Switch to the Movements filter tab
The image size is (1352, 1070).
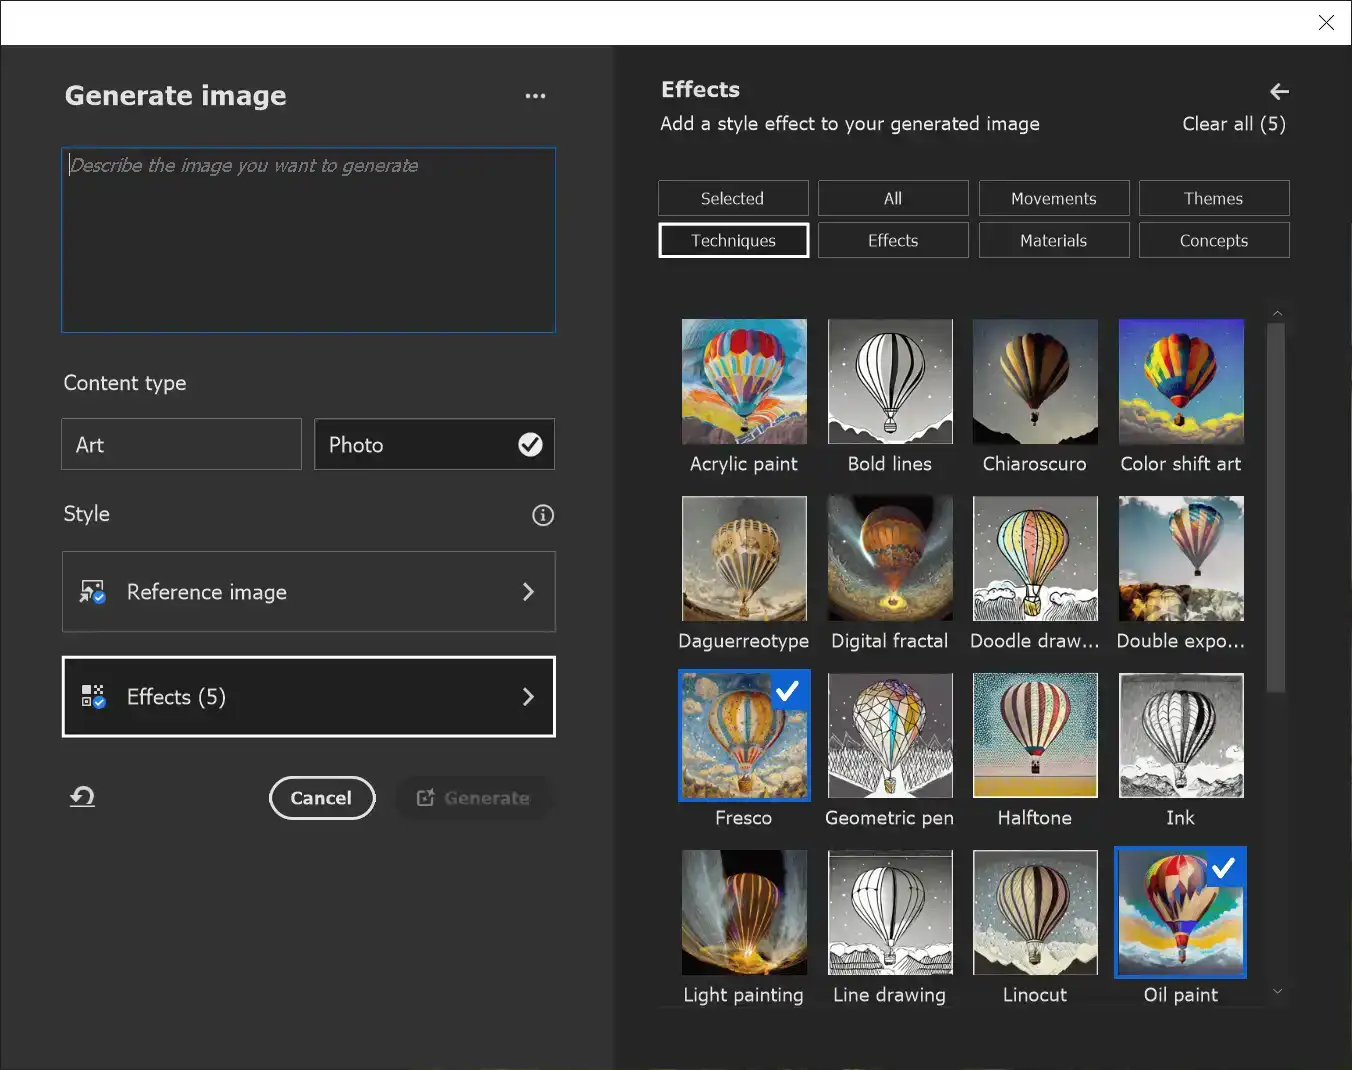(1053, 198)
